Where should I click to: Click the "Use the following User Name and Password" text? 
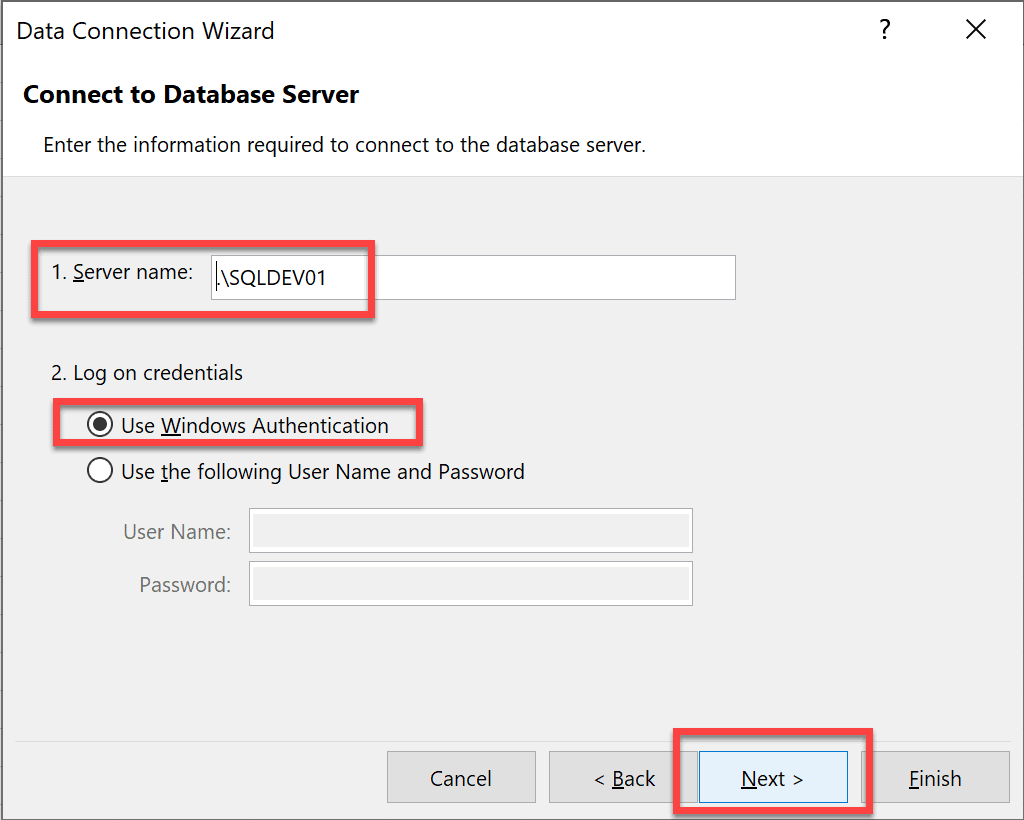[322, 471]
